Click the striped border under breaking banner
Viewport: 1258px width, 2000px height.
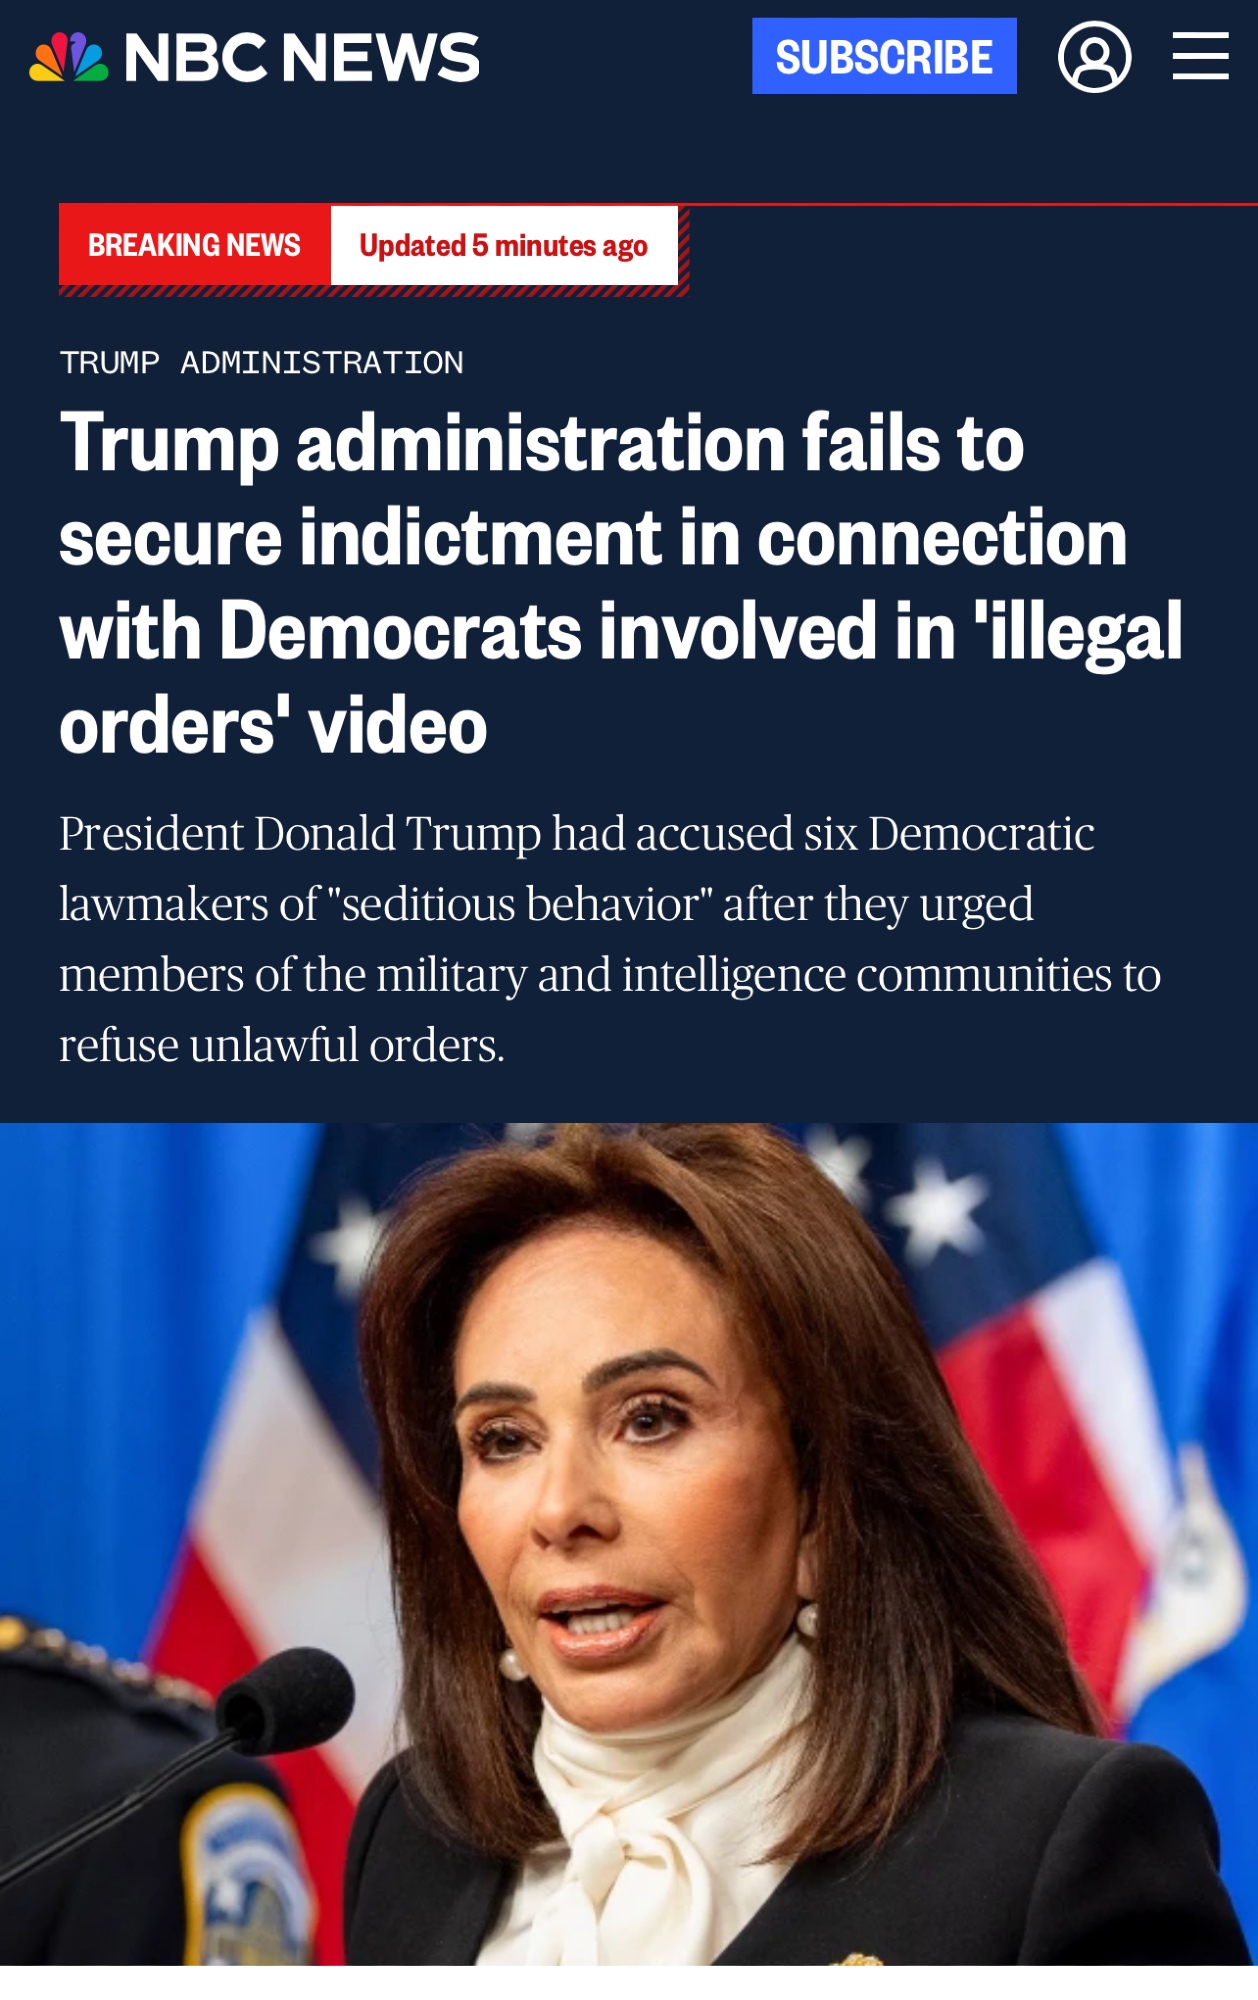[373, 291]
